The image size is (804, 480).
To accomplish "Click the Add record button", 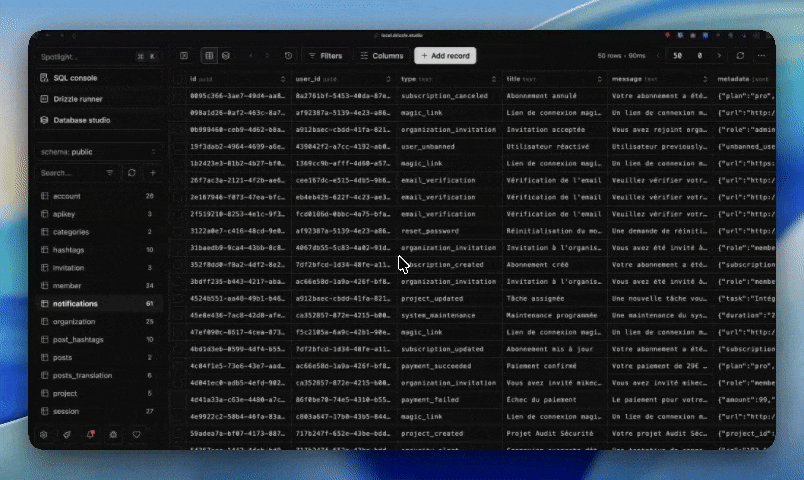I will point(445,56).
